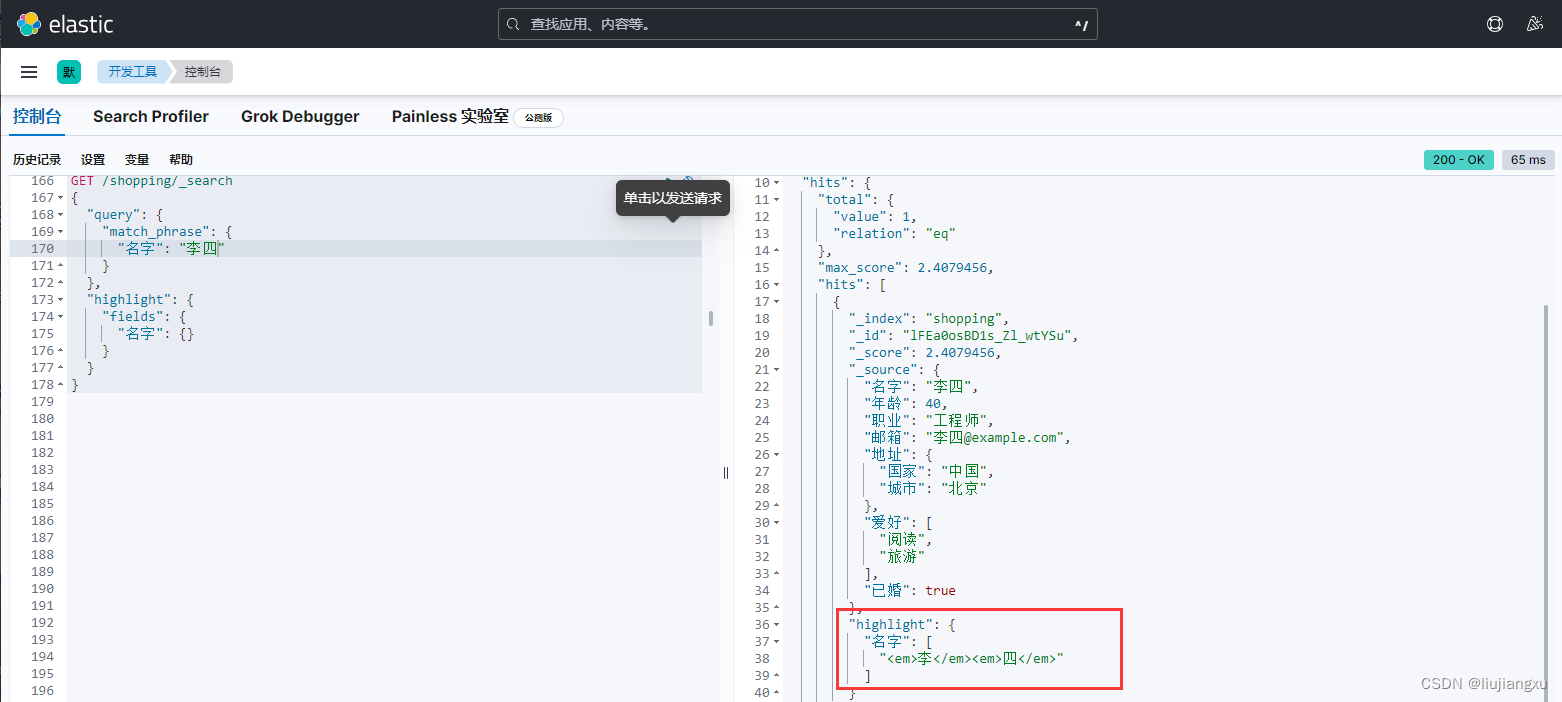1562x702 pixels.
Task: Open 历史记录 history menu
Action: click(37, 160)
